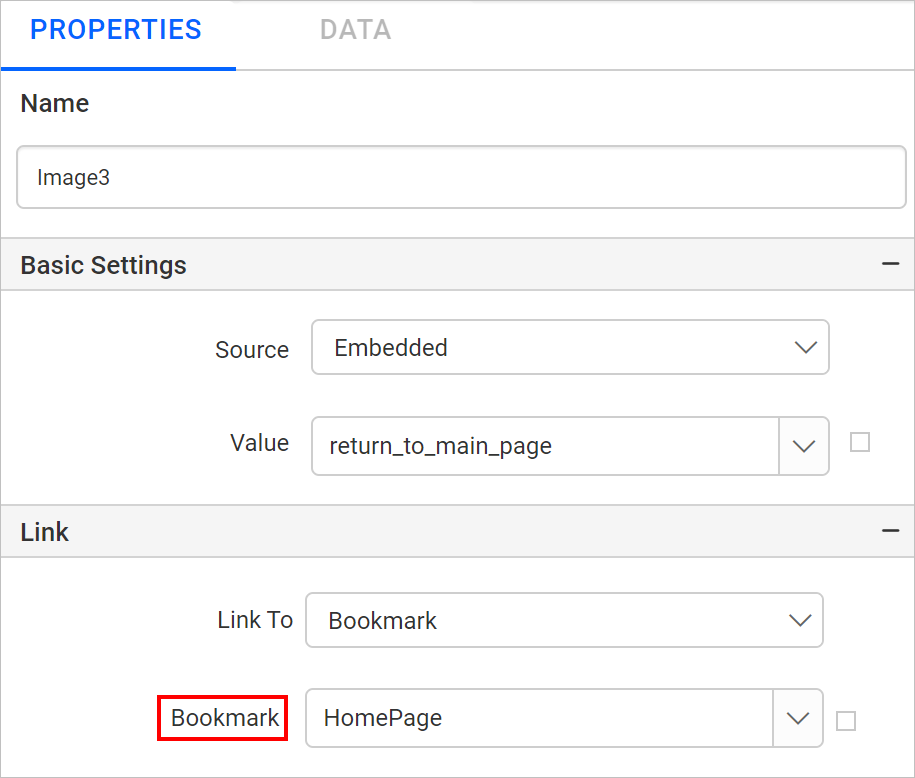Screen dimensions: 915x778
Task: Click the Link To label
Action: point(255,620)
